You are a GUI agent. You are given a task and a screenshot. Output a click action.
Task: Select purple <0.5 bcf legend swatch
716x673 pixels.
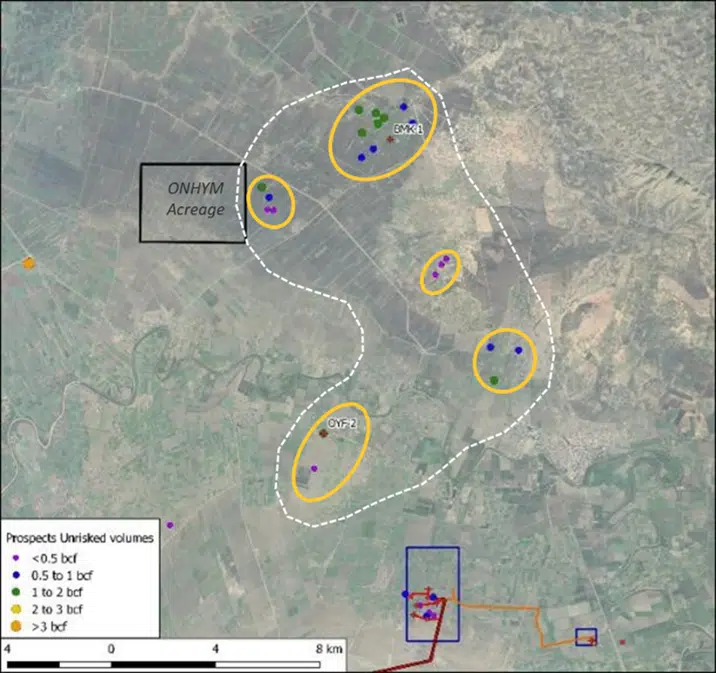point(17,558)
